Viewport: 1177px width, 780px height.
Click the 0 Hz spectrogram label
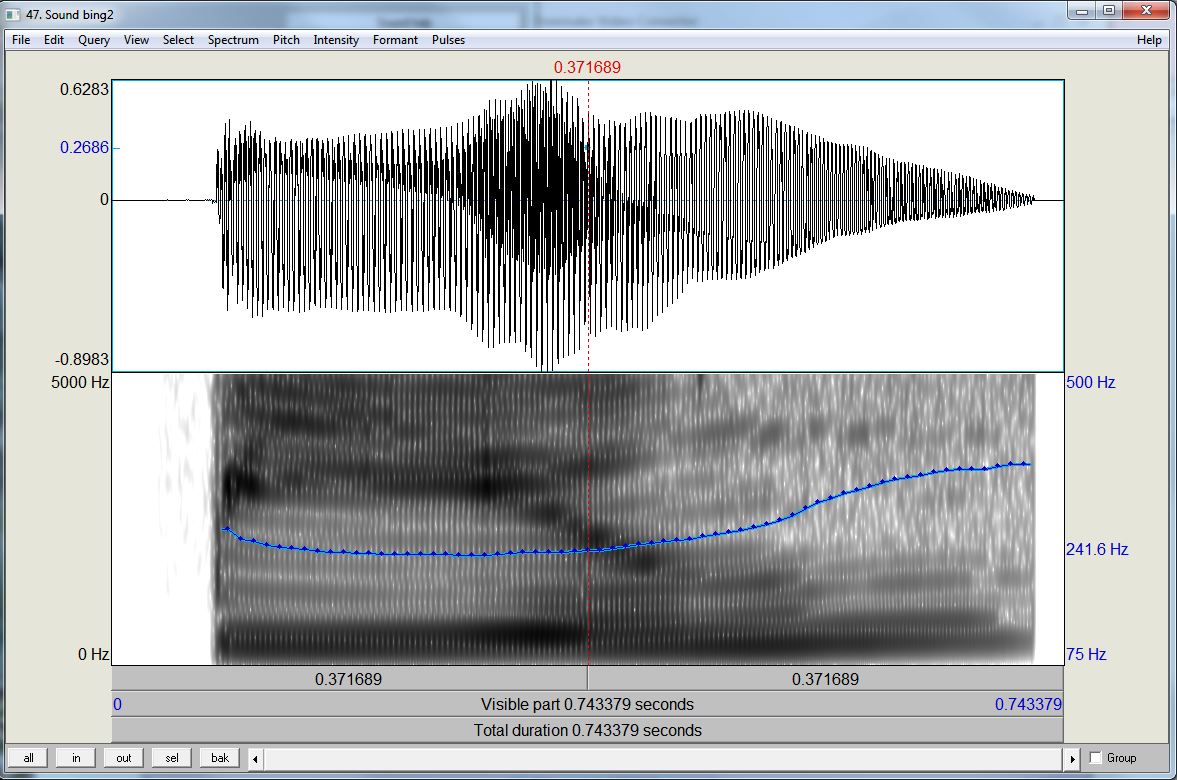click(x=94, y=654)
